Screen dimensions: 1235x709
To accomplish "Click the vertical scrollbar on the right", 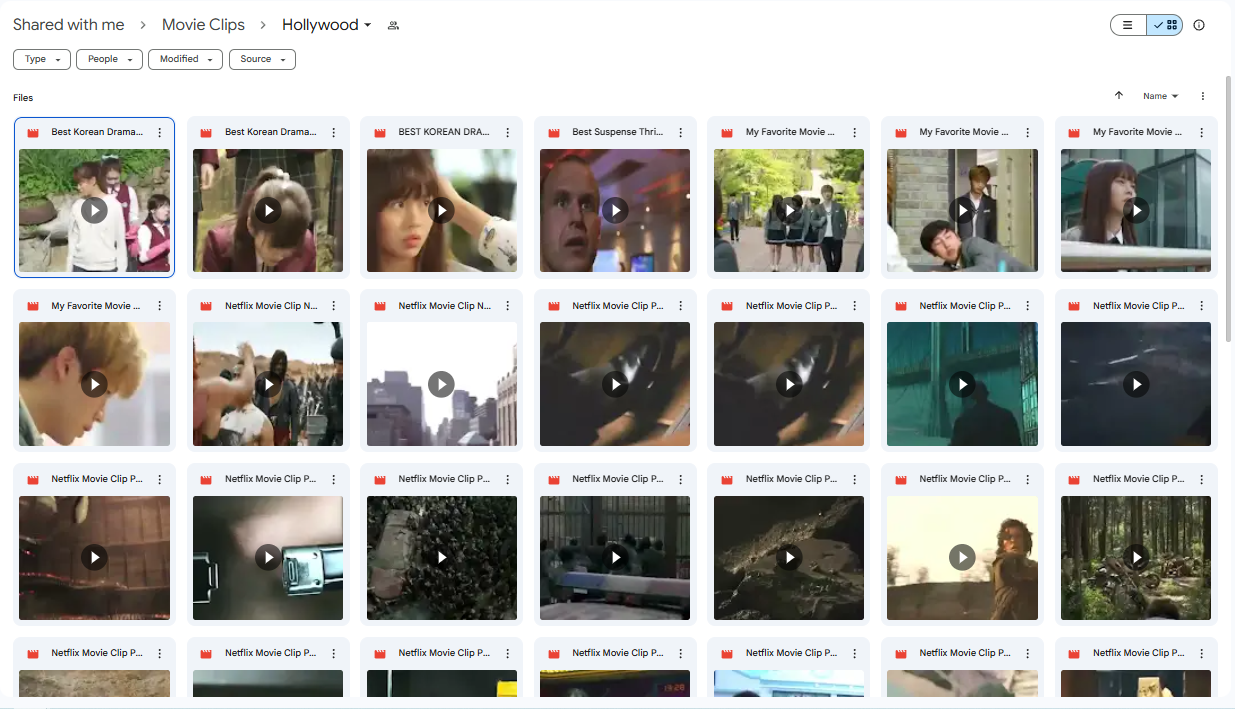I will click(x=1229, y=210).
